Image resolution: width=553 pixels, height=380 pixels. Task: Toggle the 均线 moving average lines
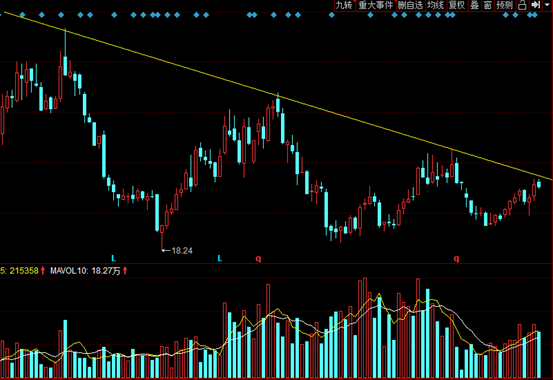(x=435, y=5)
